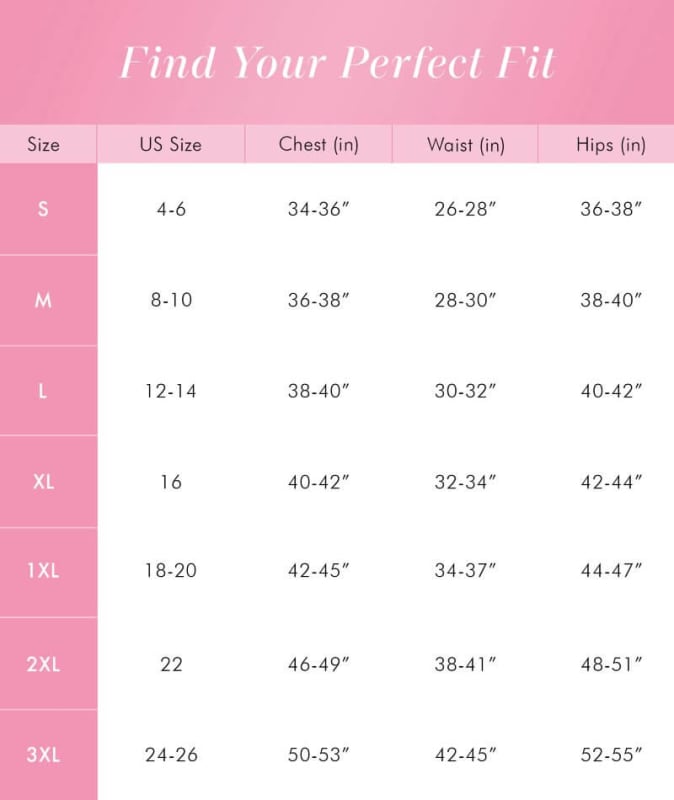Click the 46-49" chest value for 2XL
The width and height of the screenshot is (674, 800).
318,663
